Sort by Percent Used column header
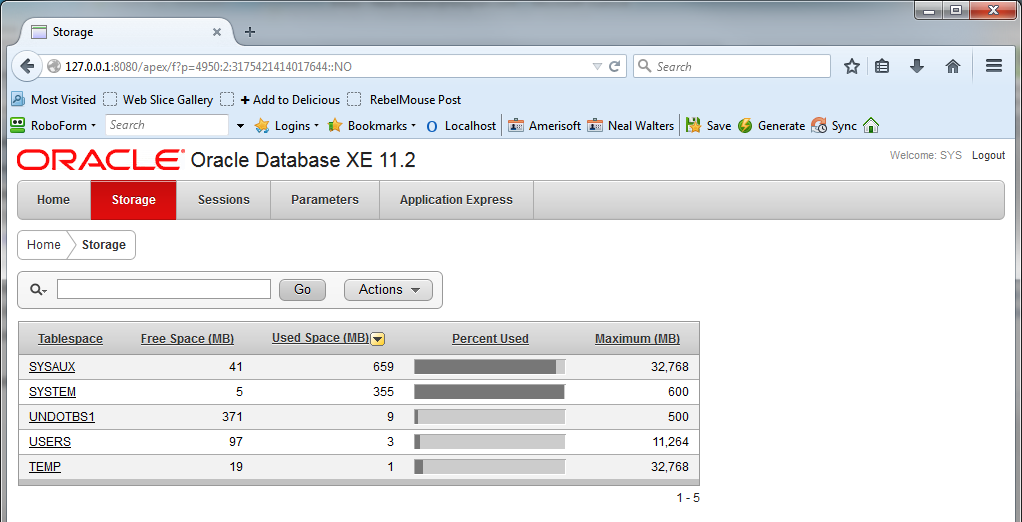 [490, 339]
